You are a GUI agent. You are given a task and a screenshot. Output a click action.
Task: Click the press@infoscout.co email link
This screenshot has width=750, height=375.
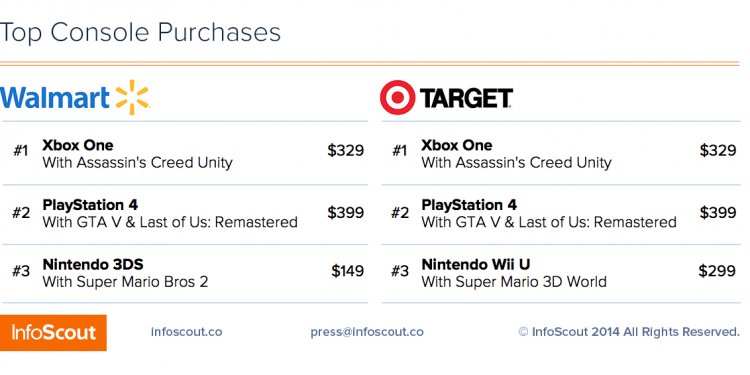tap(367, 332)
